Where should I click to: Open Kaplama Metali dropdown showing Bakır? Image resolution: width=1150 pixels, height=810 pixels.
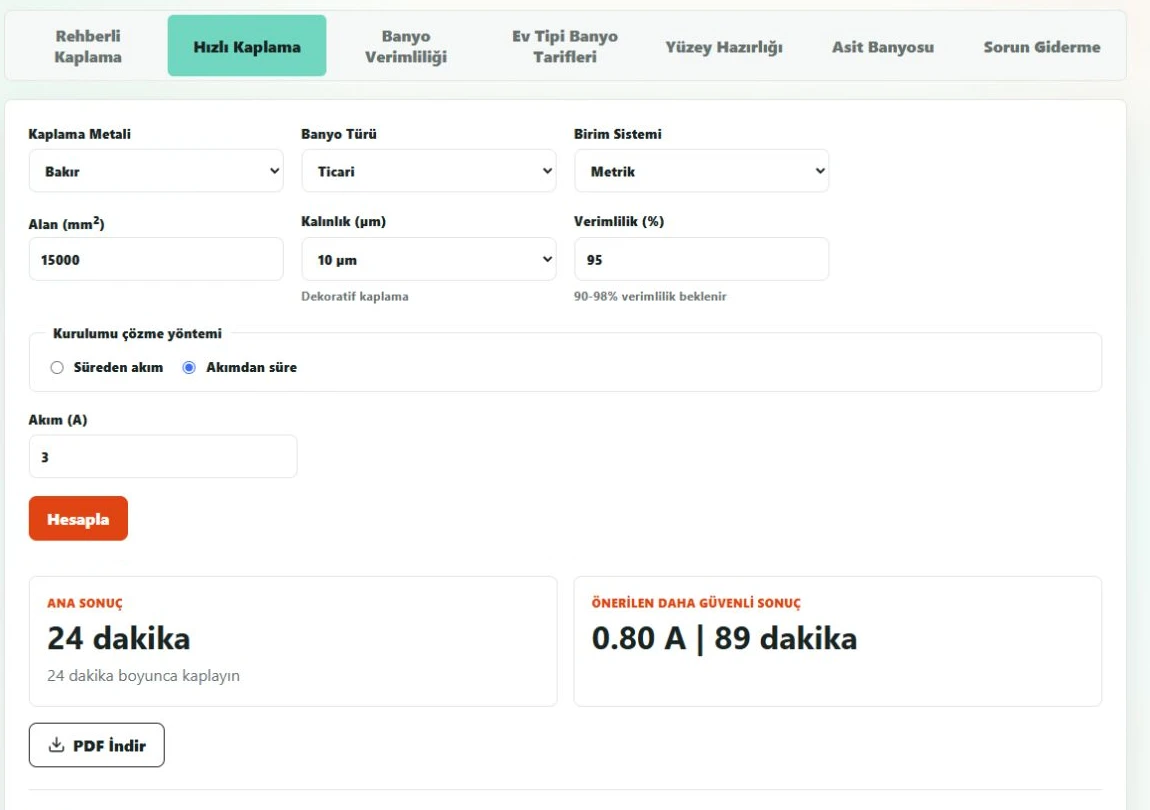[x=156, y=171]
